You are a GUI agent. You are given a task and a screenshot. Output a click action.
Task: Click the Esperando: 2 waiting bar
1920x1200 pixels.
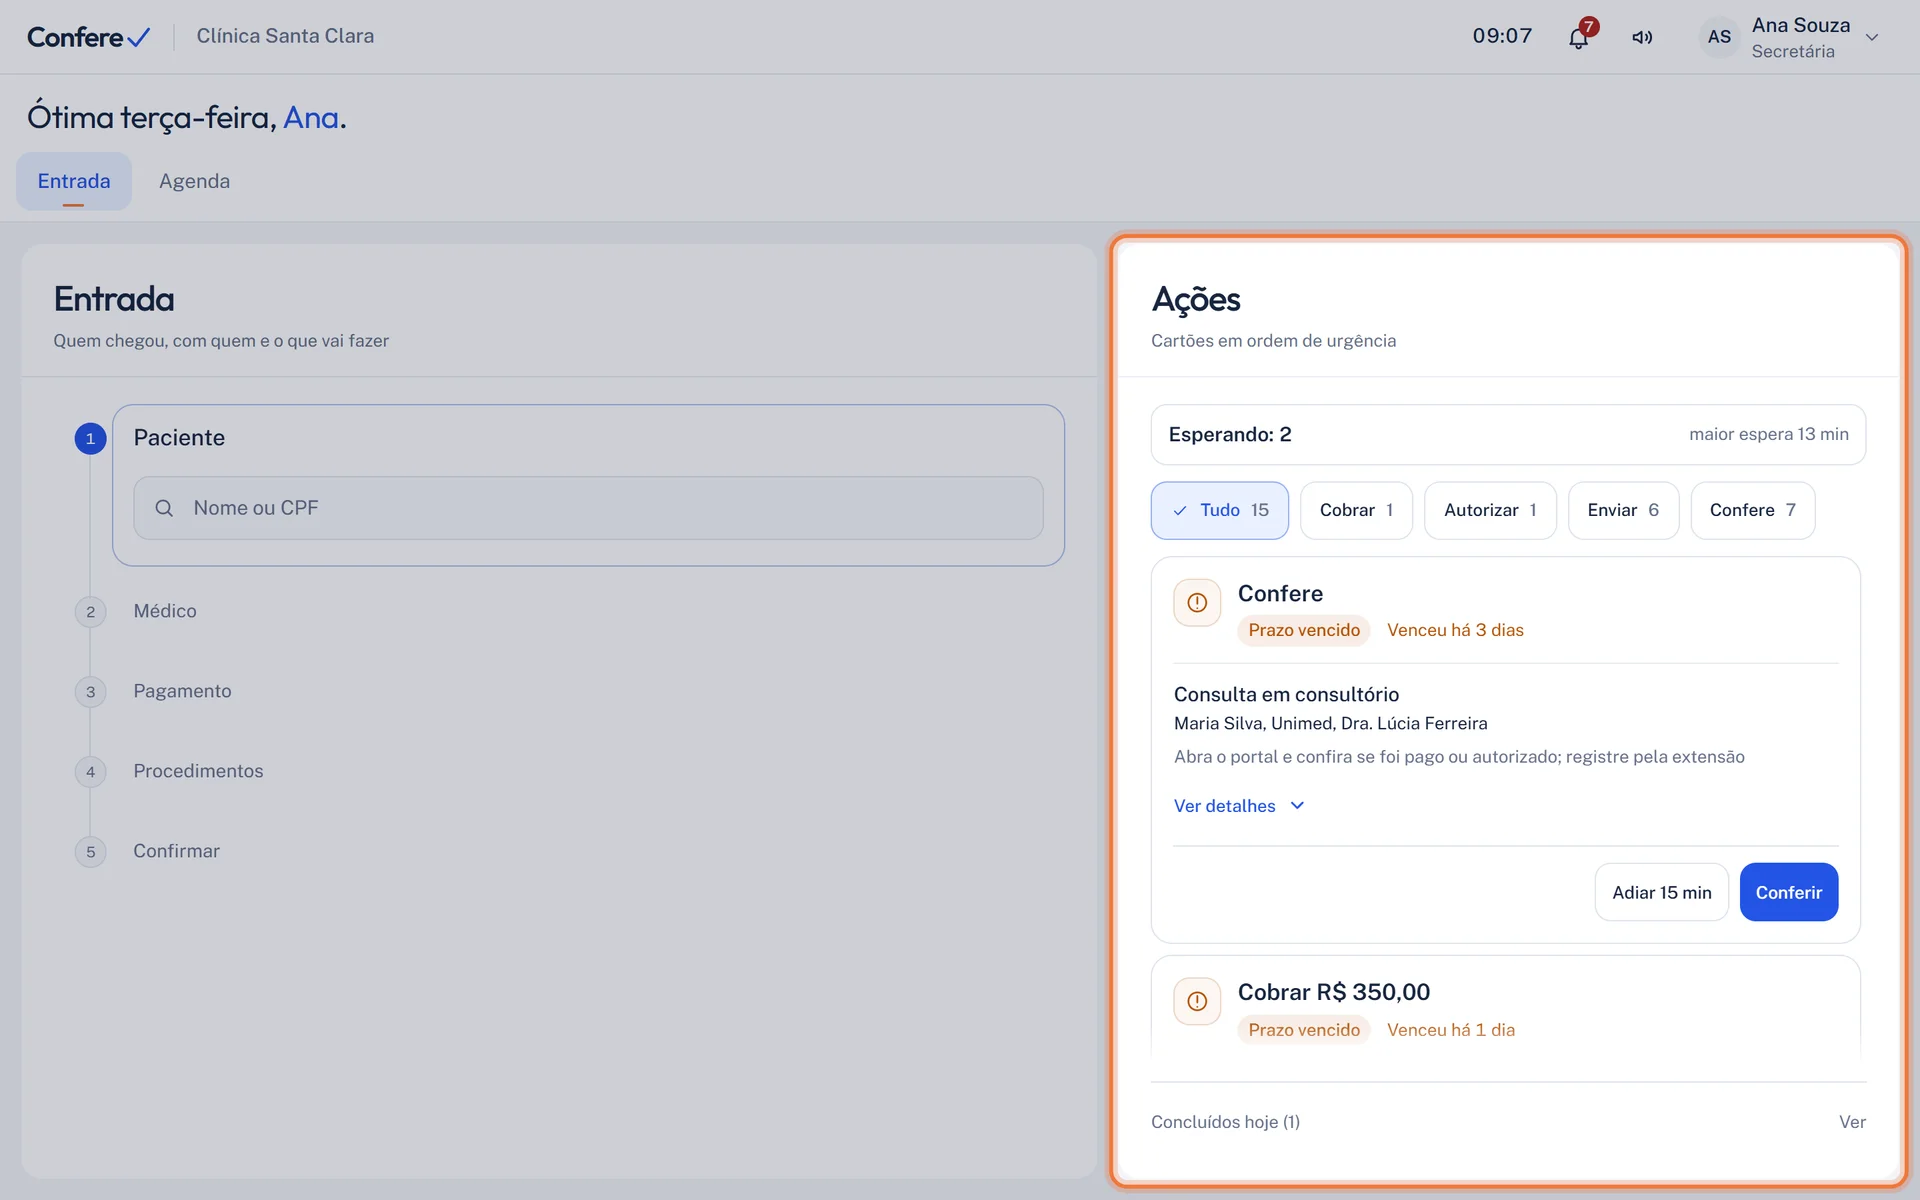(x=1508, y=434)
